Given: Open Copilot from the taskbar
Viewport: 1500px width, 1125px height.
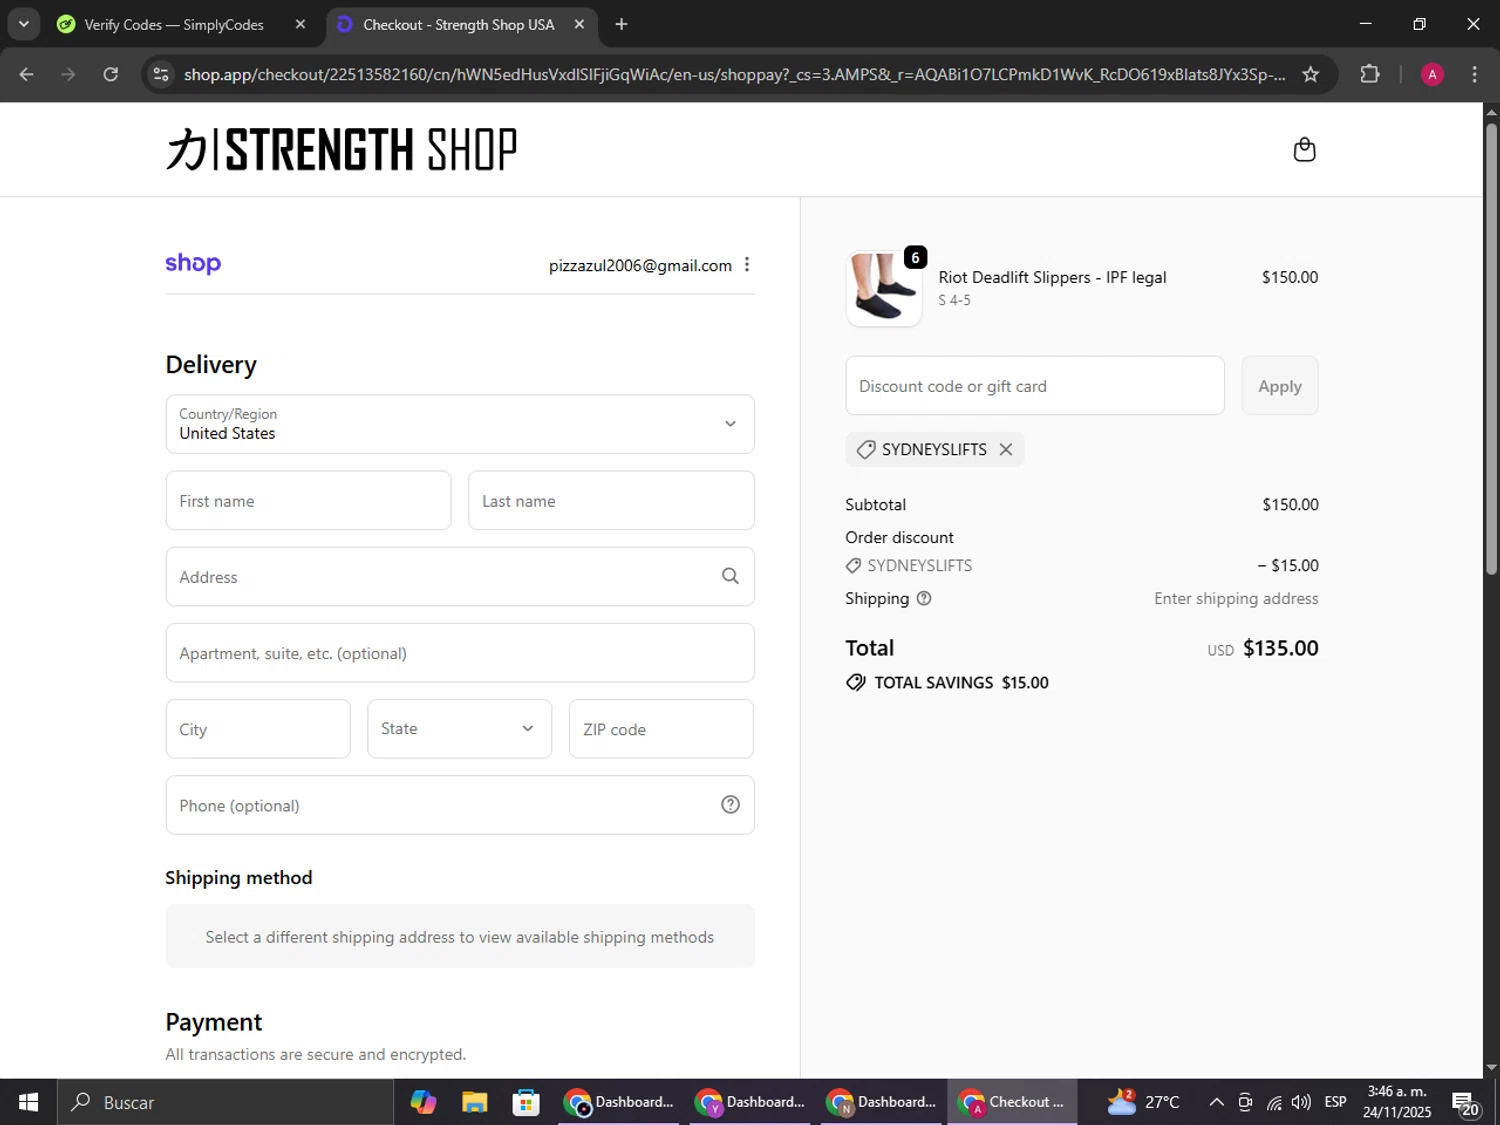Looking at the screenshot, I should 423,1102.
